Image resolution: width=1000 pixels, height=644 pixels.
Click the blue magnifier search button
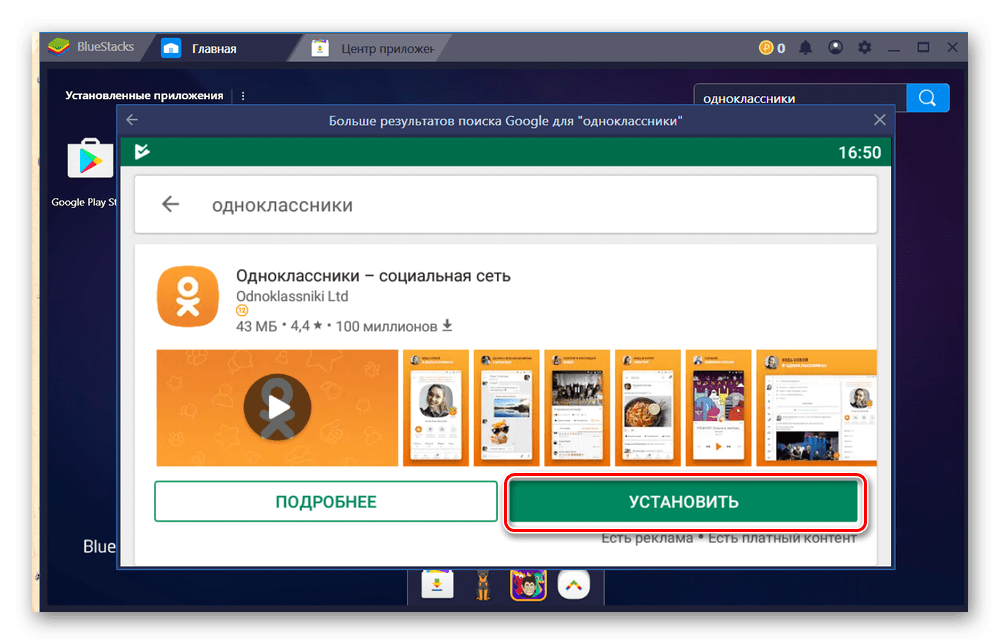(x=927, y=98)
